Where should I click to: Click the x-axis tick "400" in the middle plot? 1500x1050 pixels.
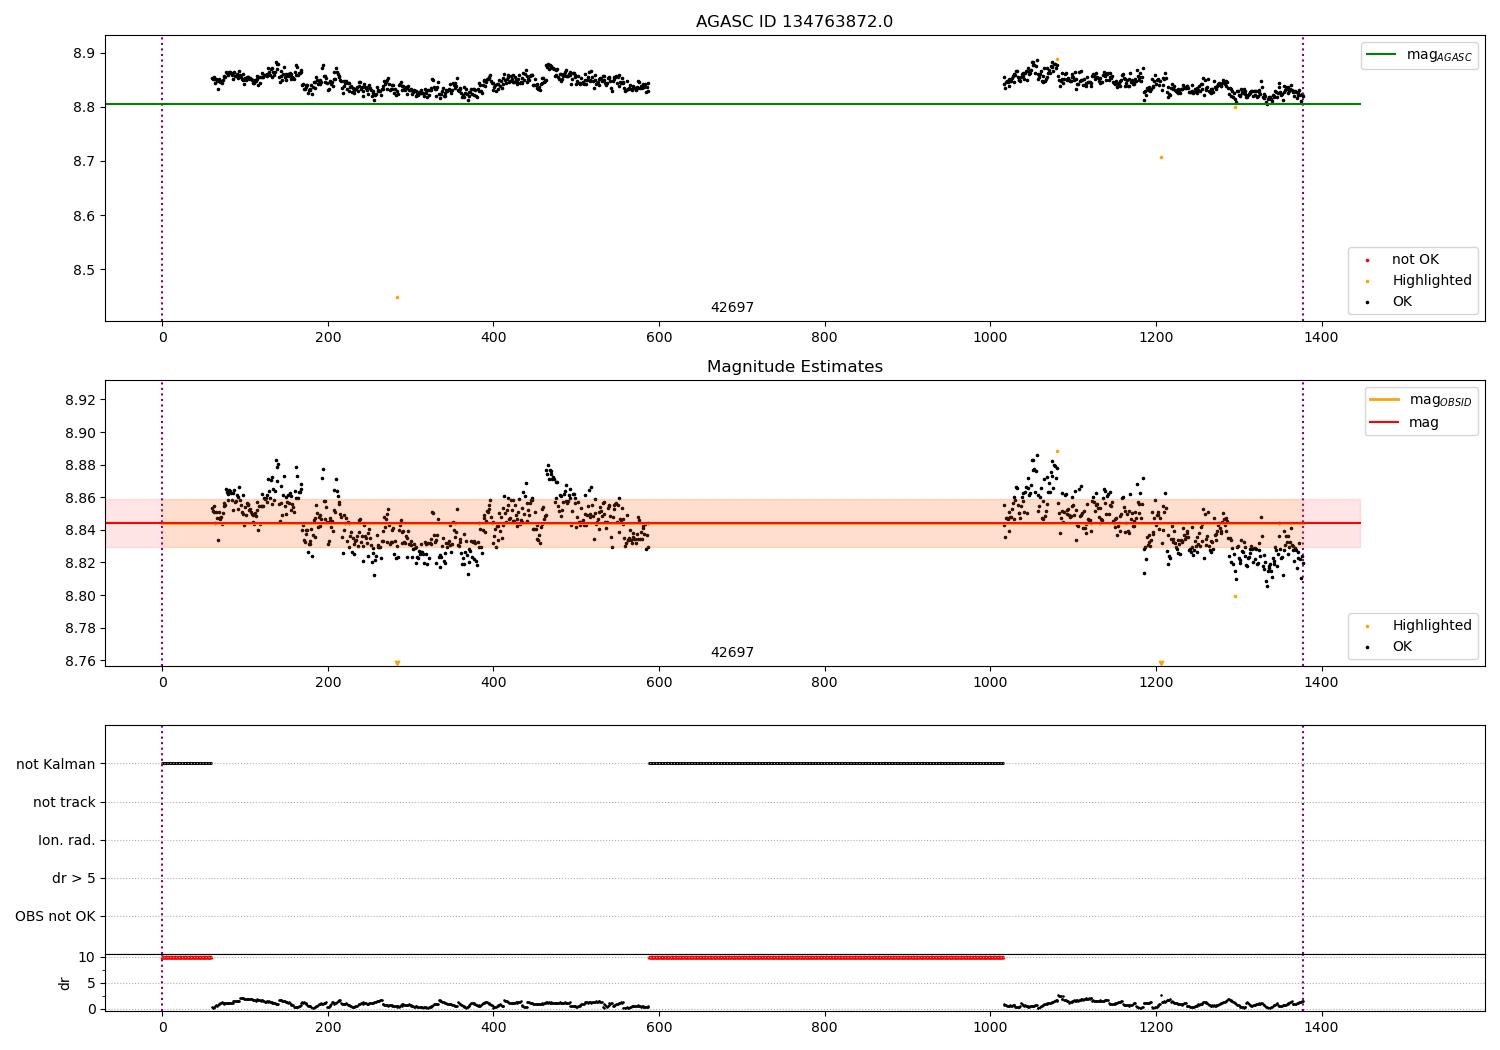tap(493, 683)
